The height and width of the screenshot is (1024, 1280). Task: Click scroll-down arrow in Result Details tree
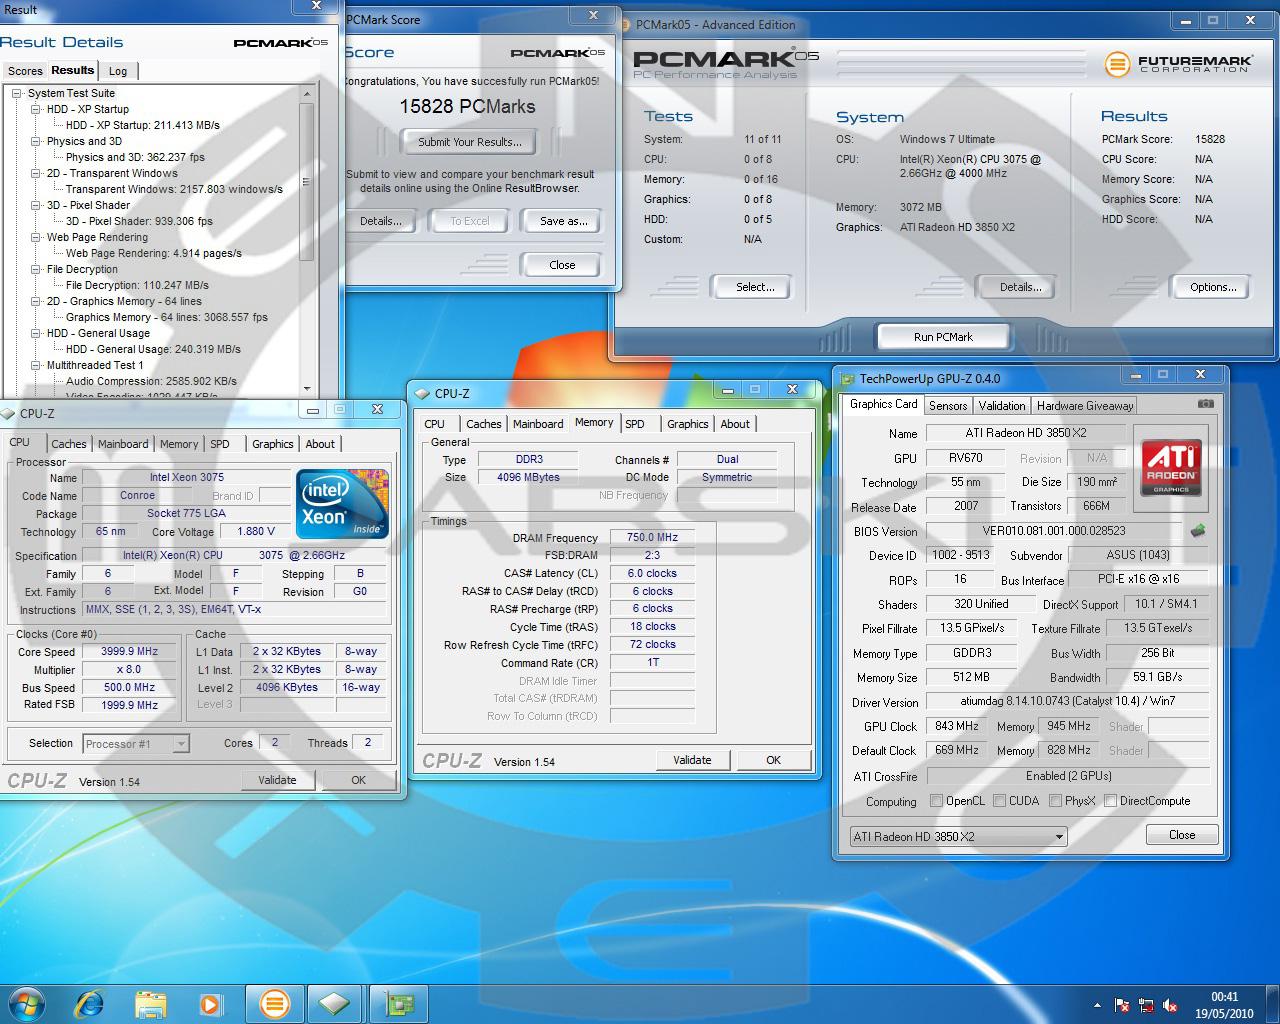point(307,389)
